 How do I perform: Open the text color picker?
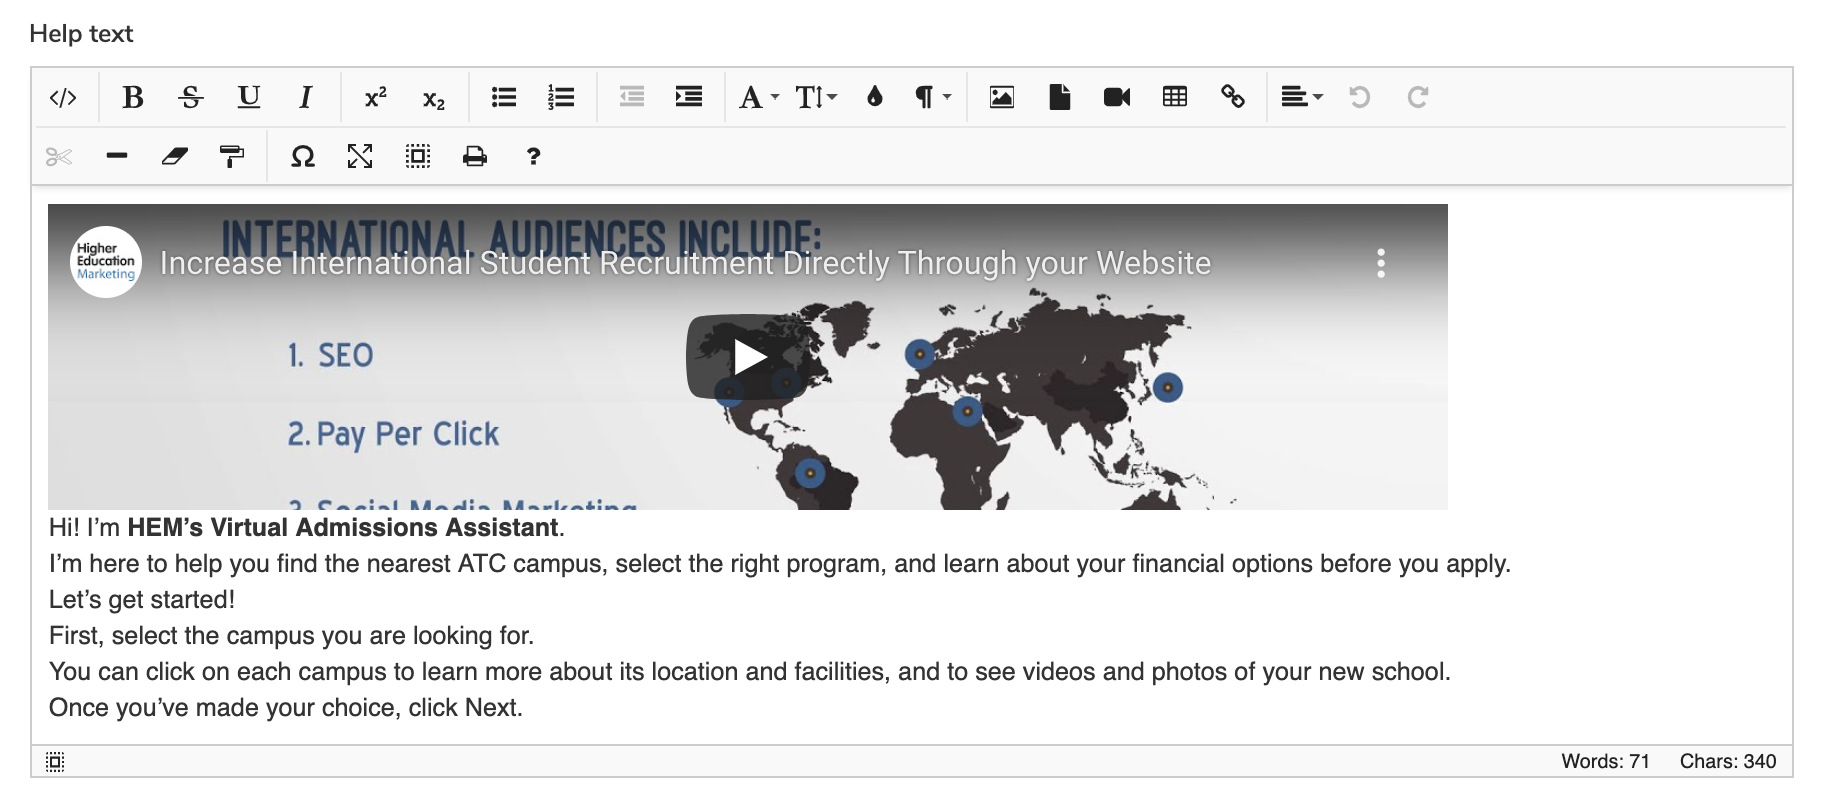coord(875,97)
